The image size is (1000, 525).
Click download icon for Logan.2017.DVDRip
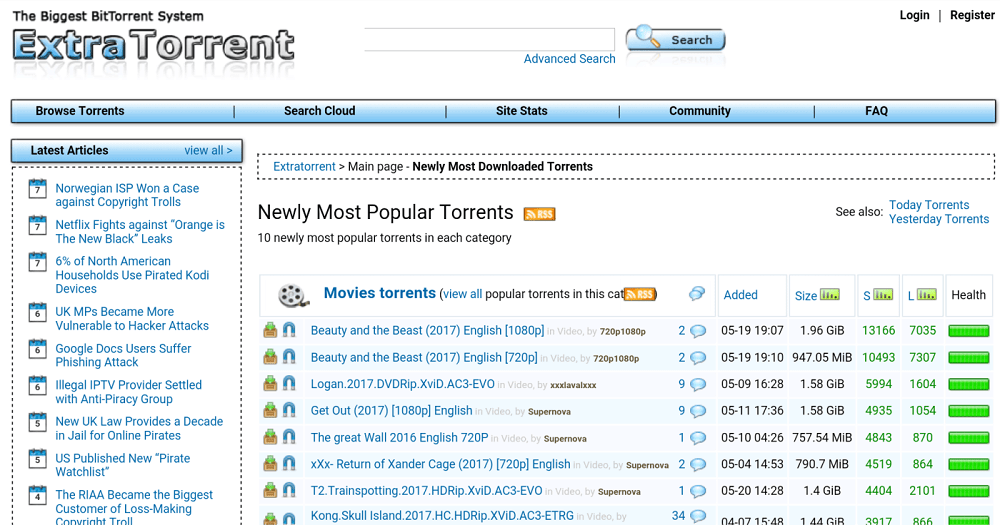[270, 384]
